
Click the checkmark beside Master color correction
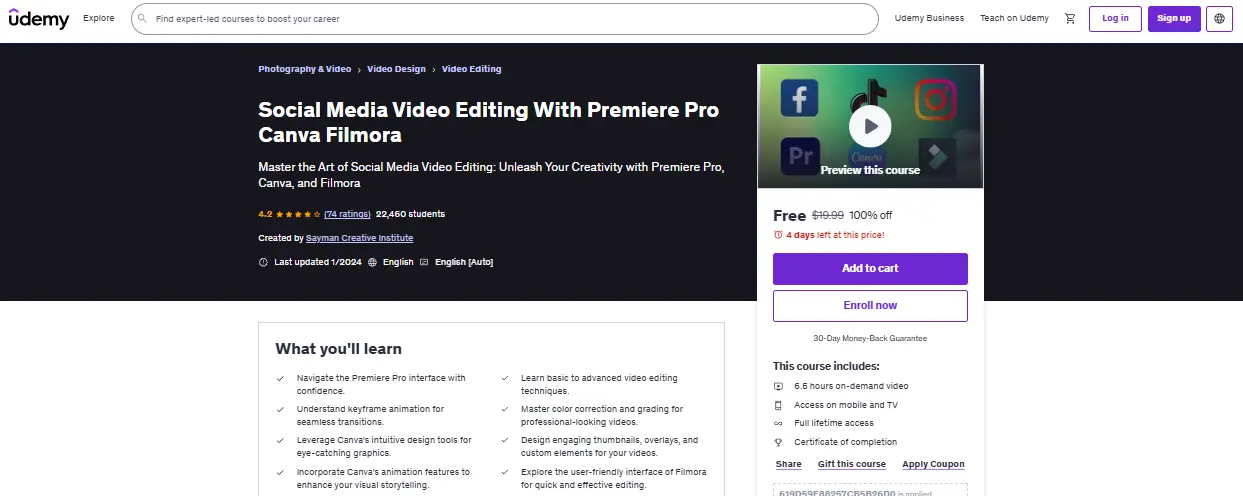pos(504,409)
